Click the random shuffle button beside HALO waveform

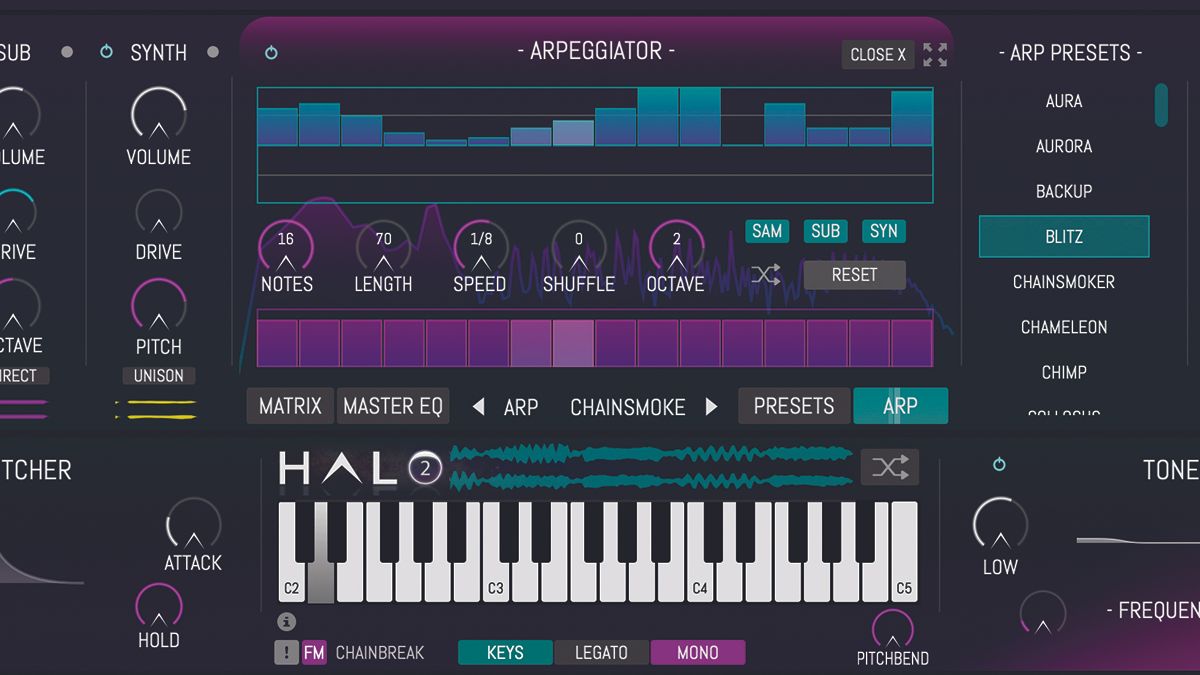[890, 467]
